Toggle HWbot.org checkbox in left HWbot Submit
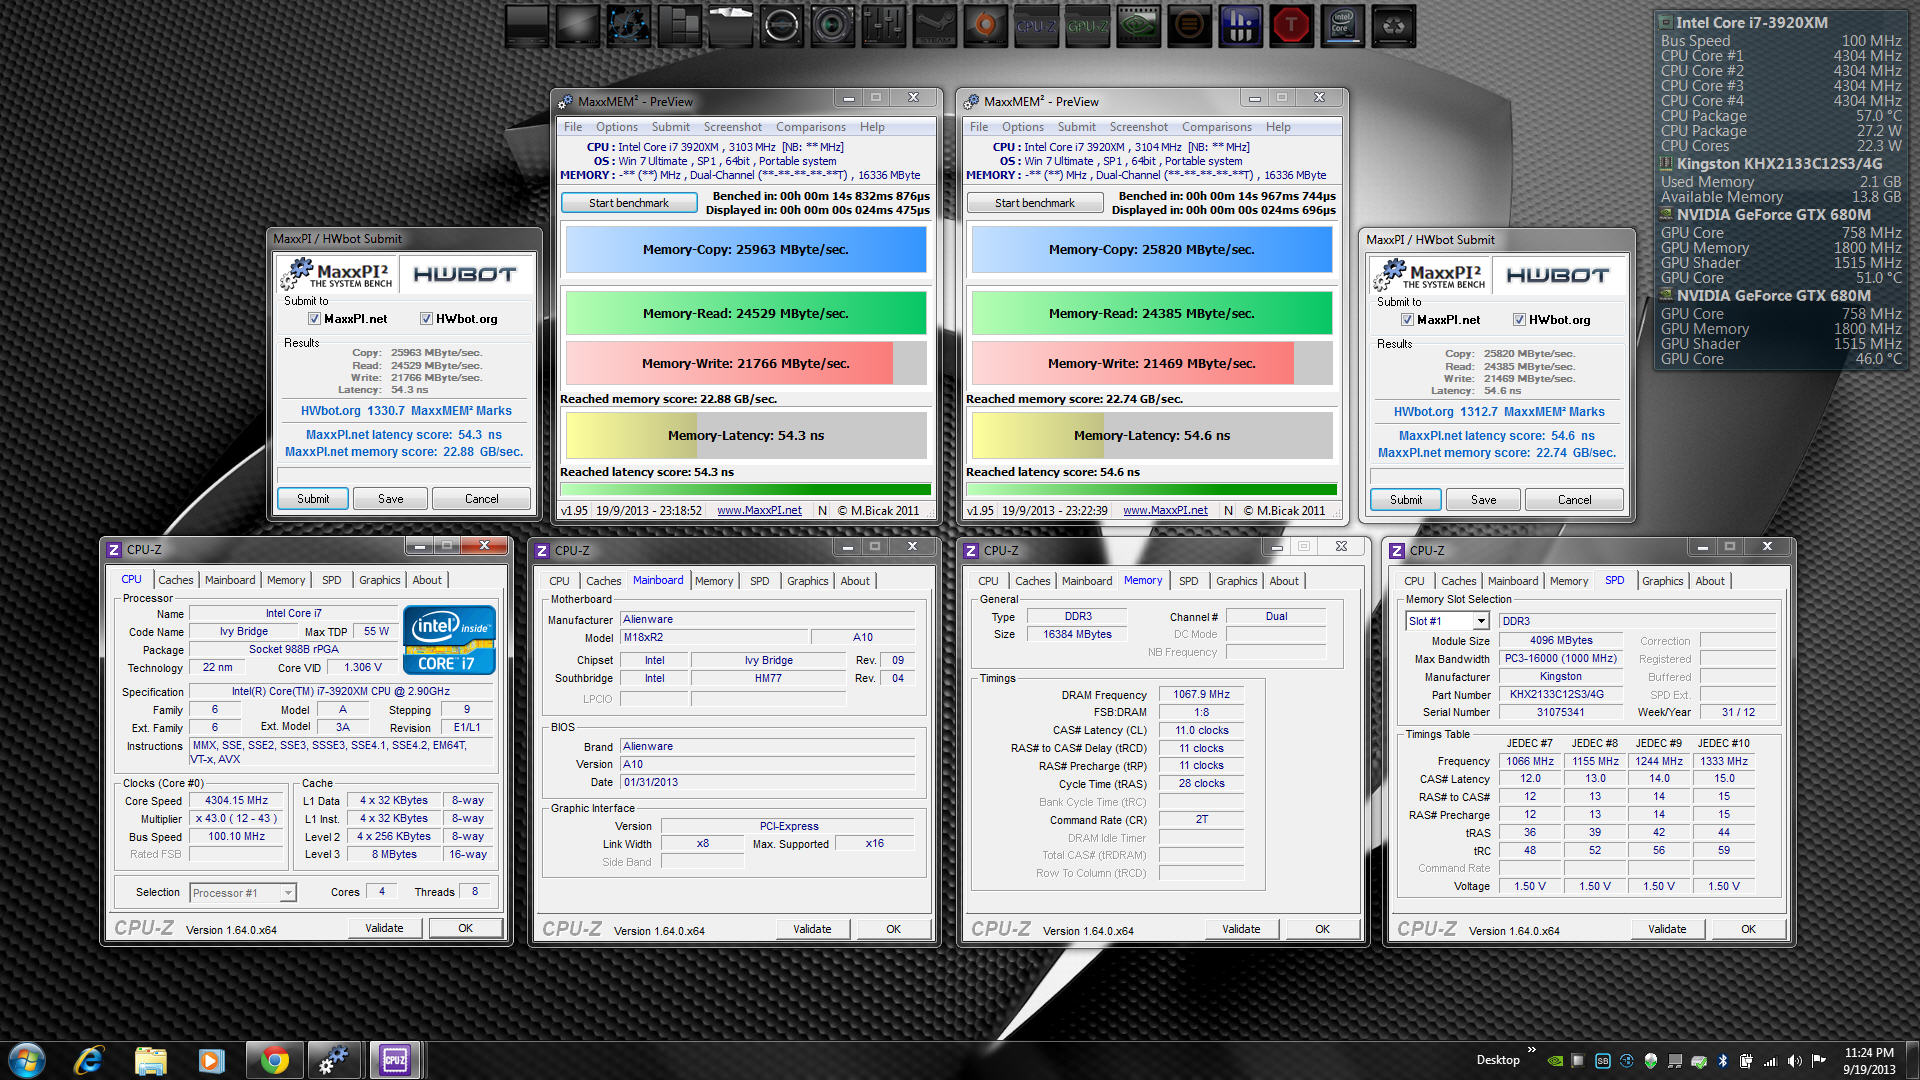The width and height of the screenshot is (1920, 1080). (x=426, y=319)
